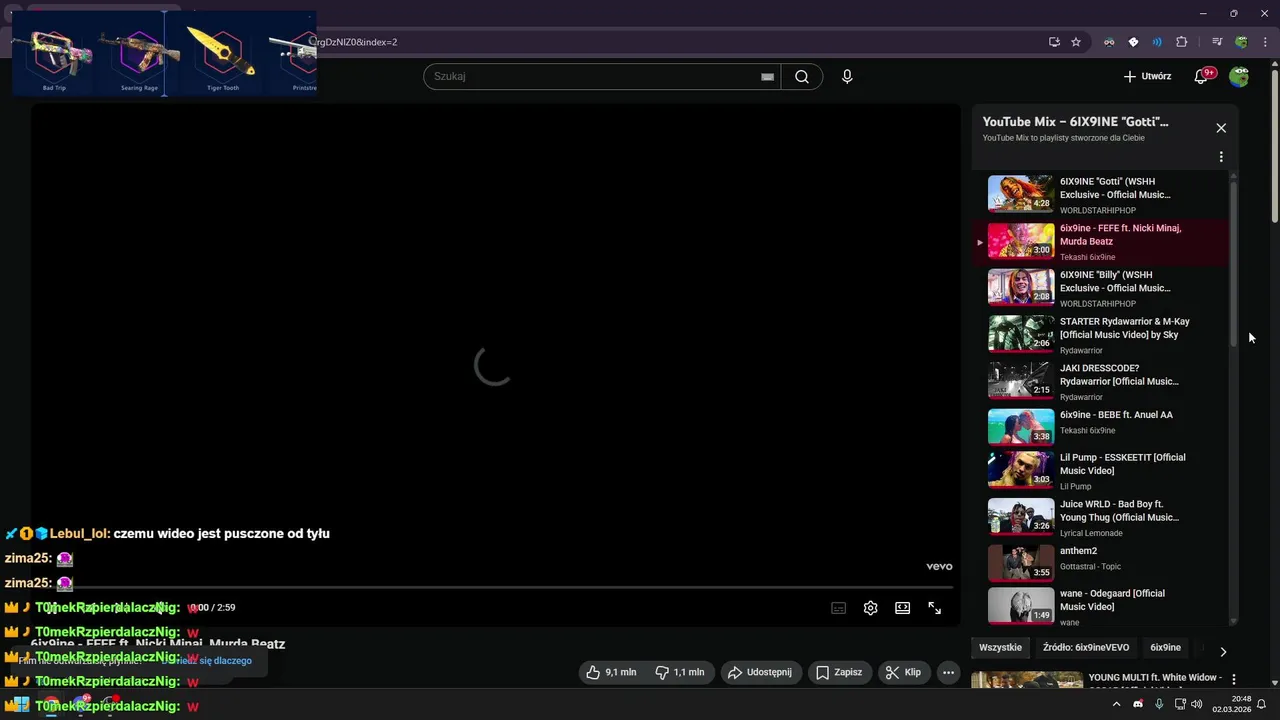Expand the system tray hidden icons arrow
The height and width of the screenshot is (720, 1280).
(1116, 704)
